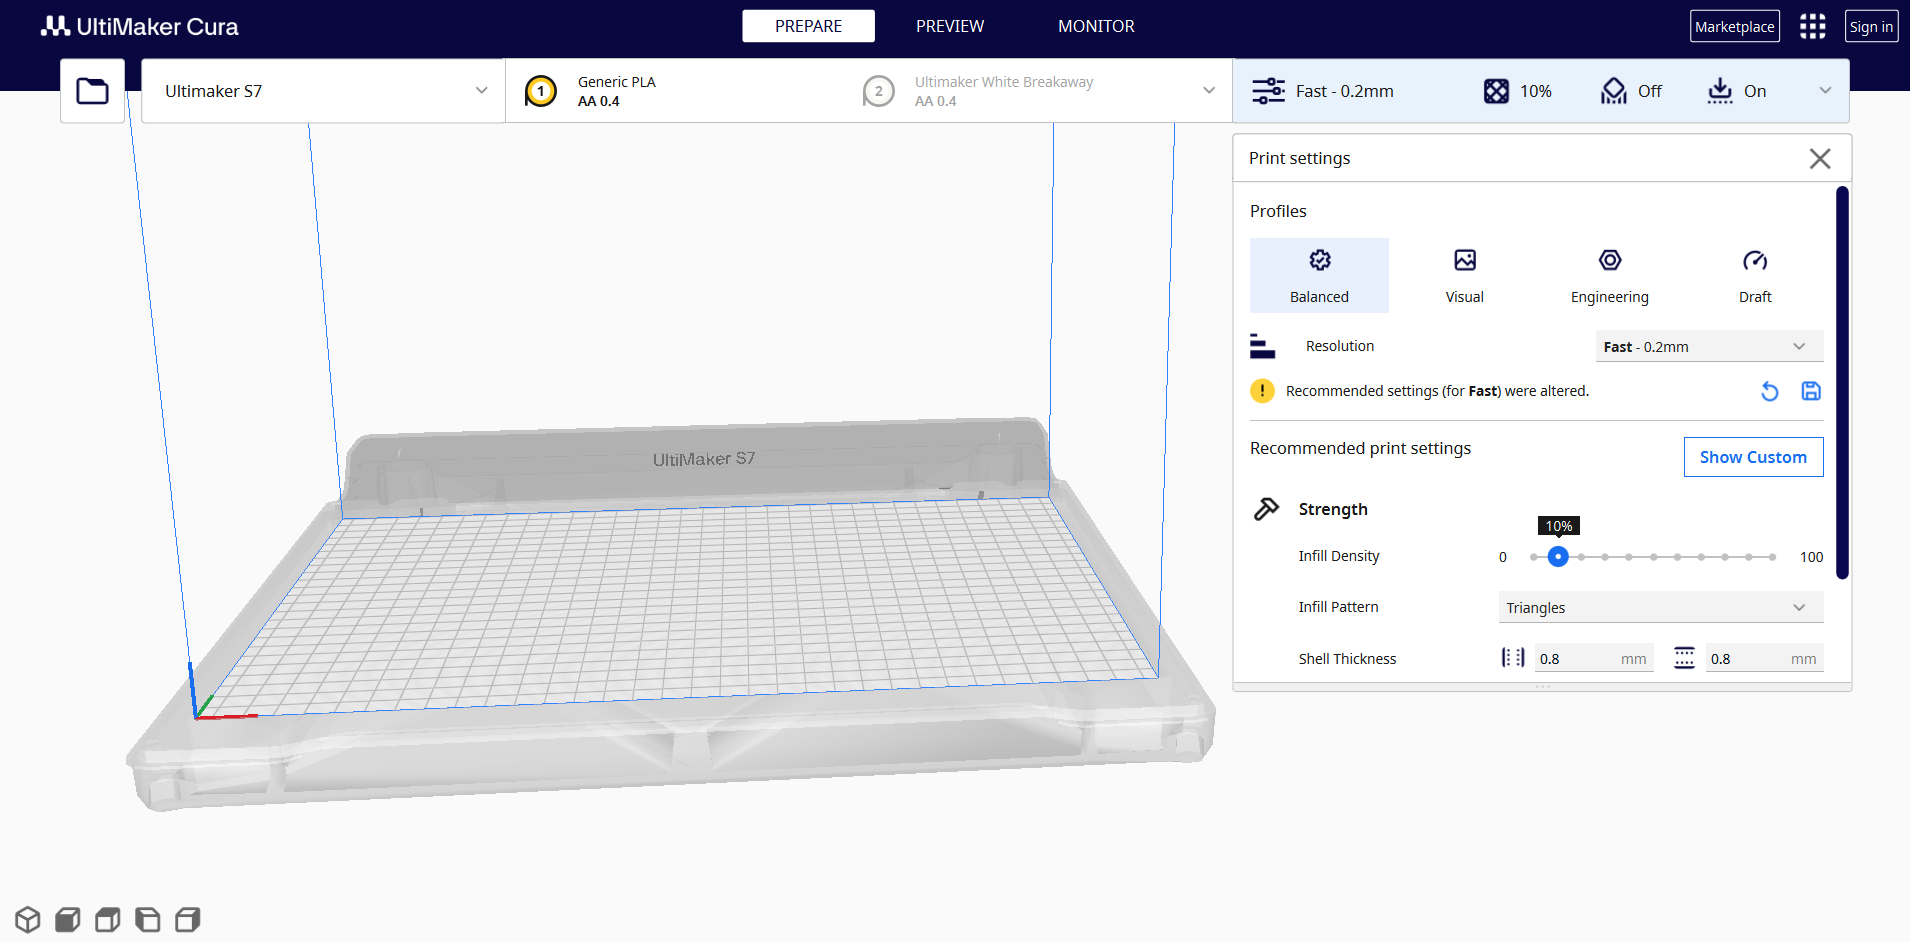1910x942 pixels.
Task: Click the Infill Density label
Action: click(x=1339, y=556)
